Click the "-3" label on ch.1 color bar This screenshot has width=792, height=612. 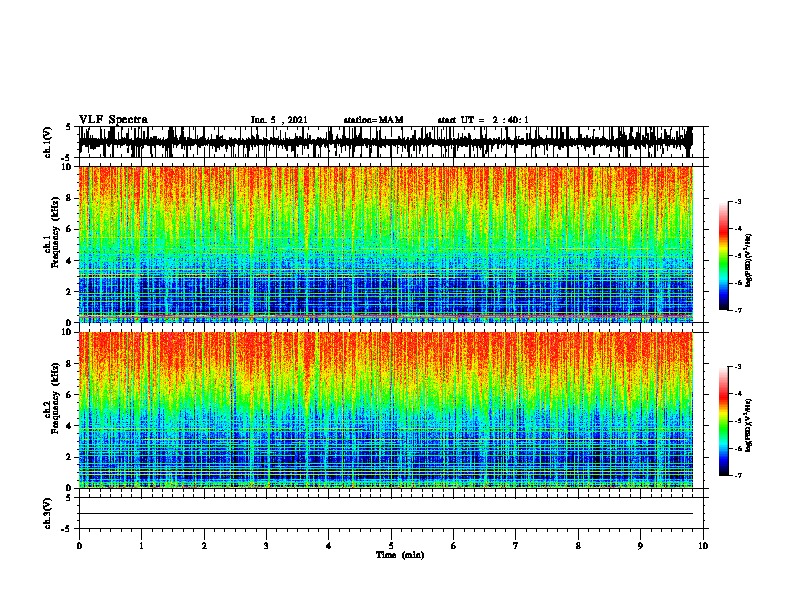pos(738,201)
